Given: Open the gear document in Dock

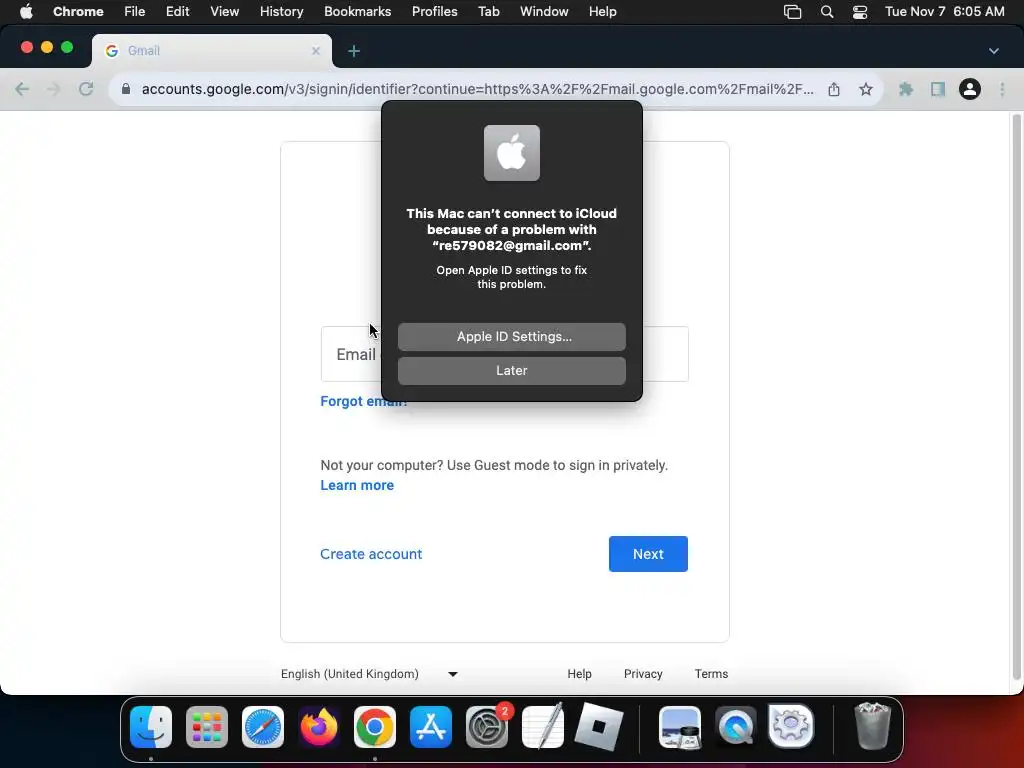Looking at the screenshot, I should click(x=792, y=726).
